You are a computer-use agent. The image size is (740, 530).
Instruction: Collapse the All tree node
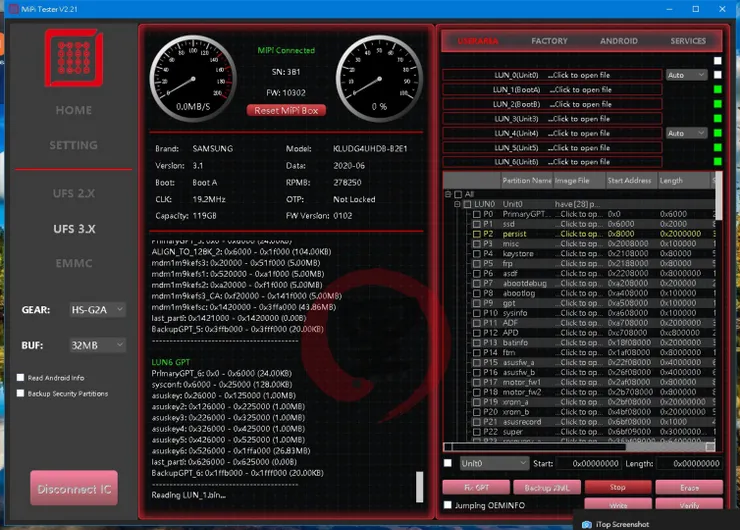pos(448,194)
